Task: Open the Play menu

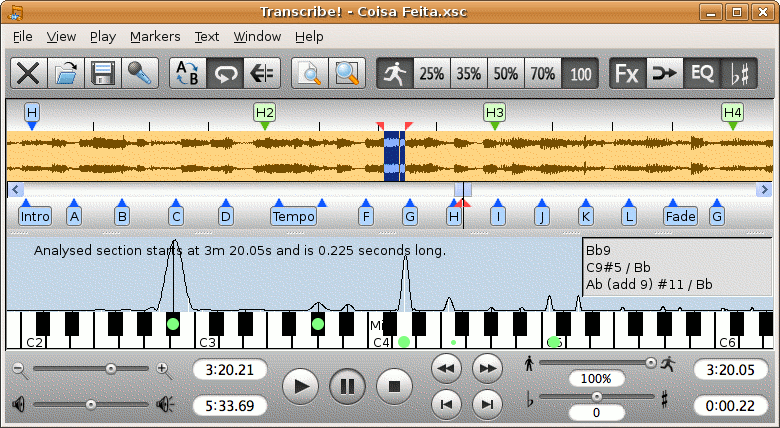Action: pyautogui.click(x=102, y=36)
